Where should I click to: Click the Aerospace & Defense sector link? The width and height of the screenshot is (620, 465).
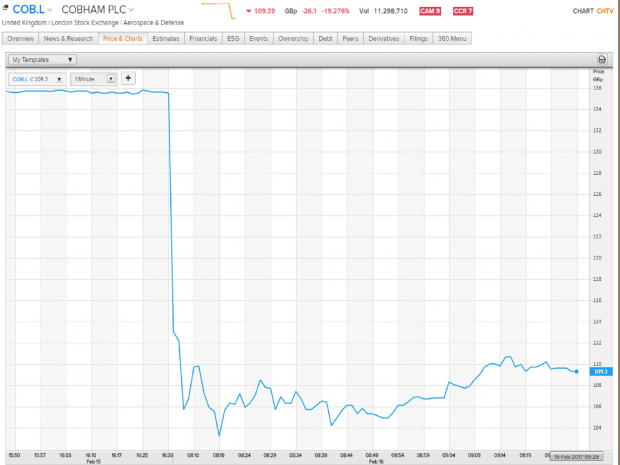(x=142, y=22)
